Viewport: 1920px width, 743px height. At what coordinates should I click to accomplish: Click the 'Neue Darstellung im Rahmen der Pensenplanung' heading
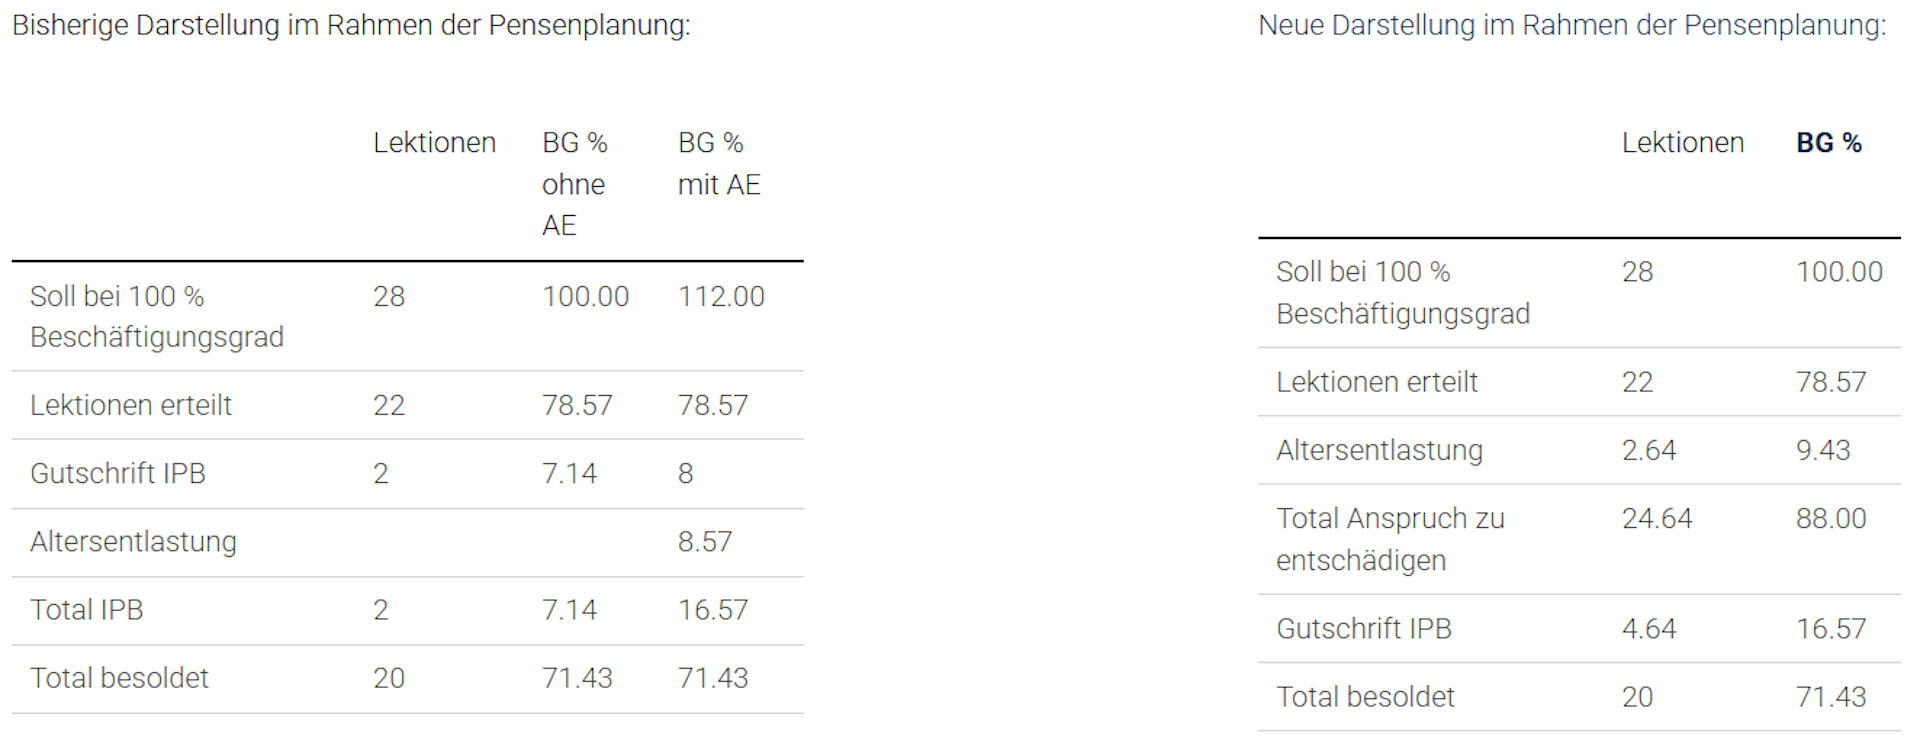(1571, 25)
